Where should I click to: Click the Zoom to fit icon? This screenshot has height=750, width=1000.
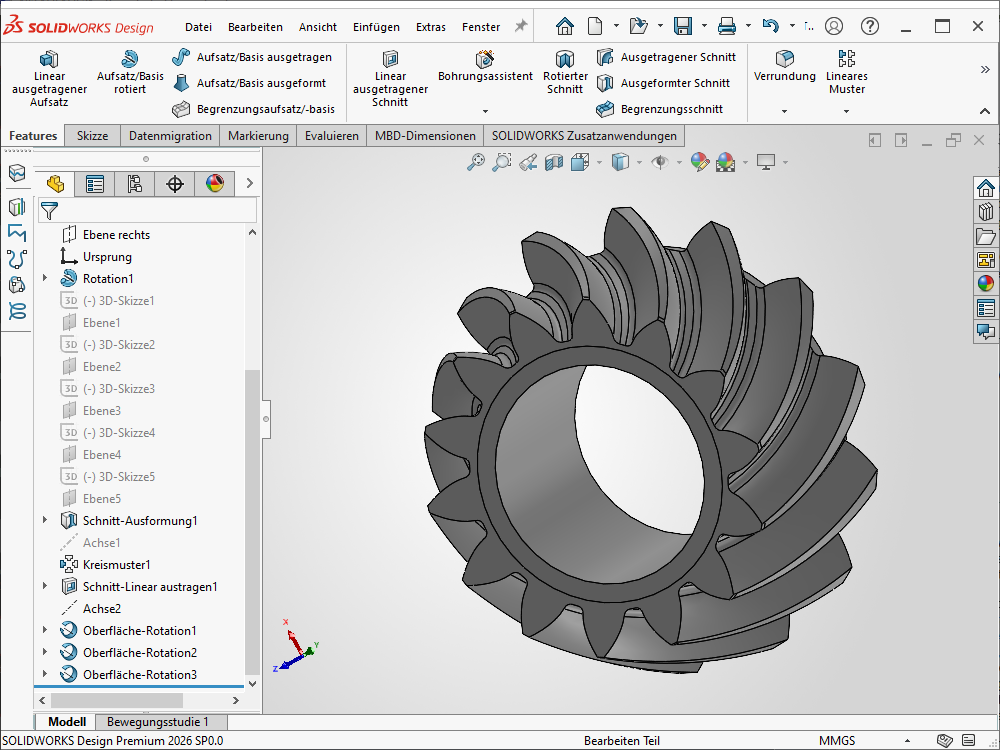(476, 161)
